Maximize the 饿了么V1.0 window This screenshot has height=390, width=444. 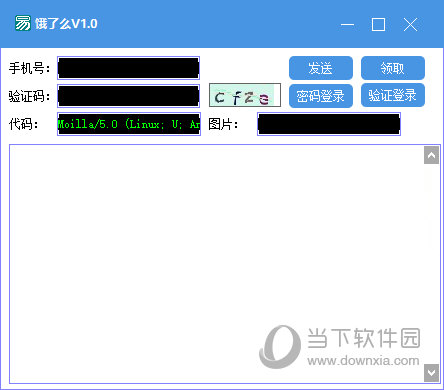(379, 24)
